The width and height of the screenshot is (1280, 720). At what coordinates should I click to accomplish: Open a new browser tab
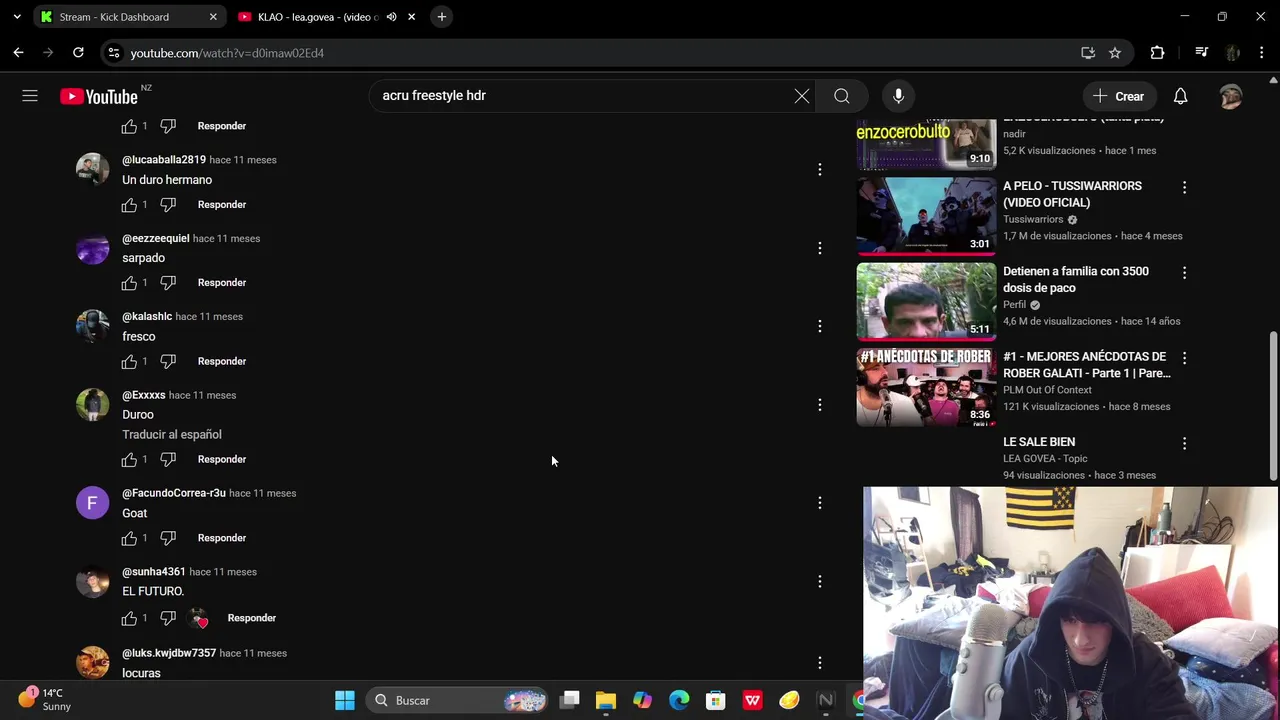click(441, 17)
